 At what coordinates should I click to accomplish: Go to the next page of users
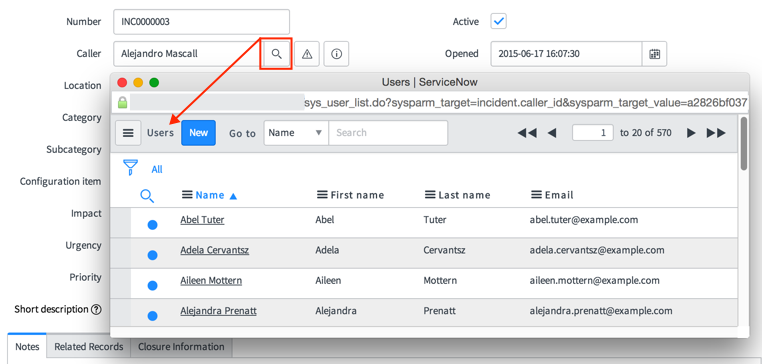click(x=691, y=133)
